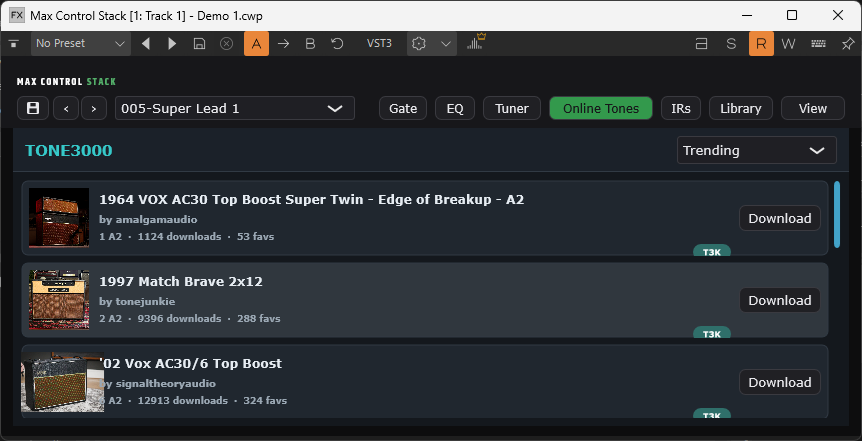
Task: Expand the dropdown arrow beside the gear
Action: (x=446, y=43)
